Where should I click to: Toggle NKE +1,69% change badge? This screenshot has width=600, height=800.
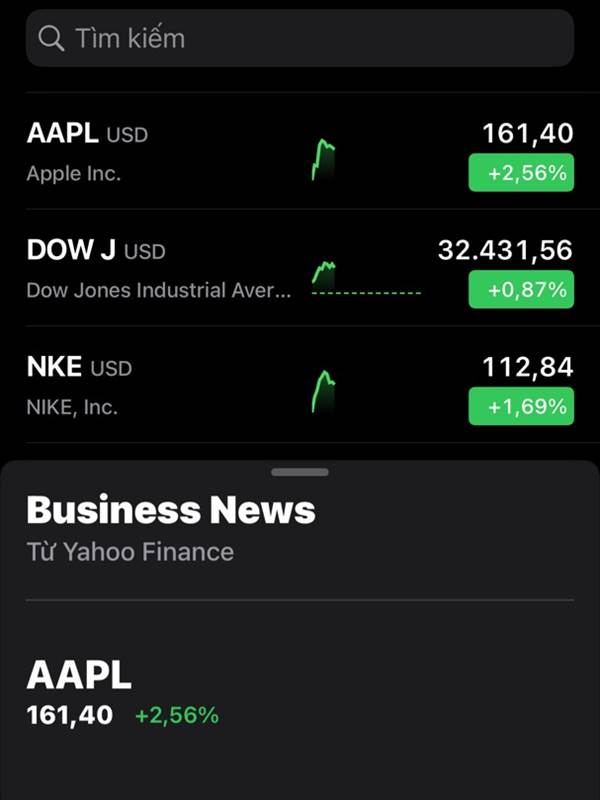(x=521, y=407)
